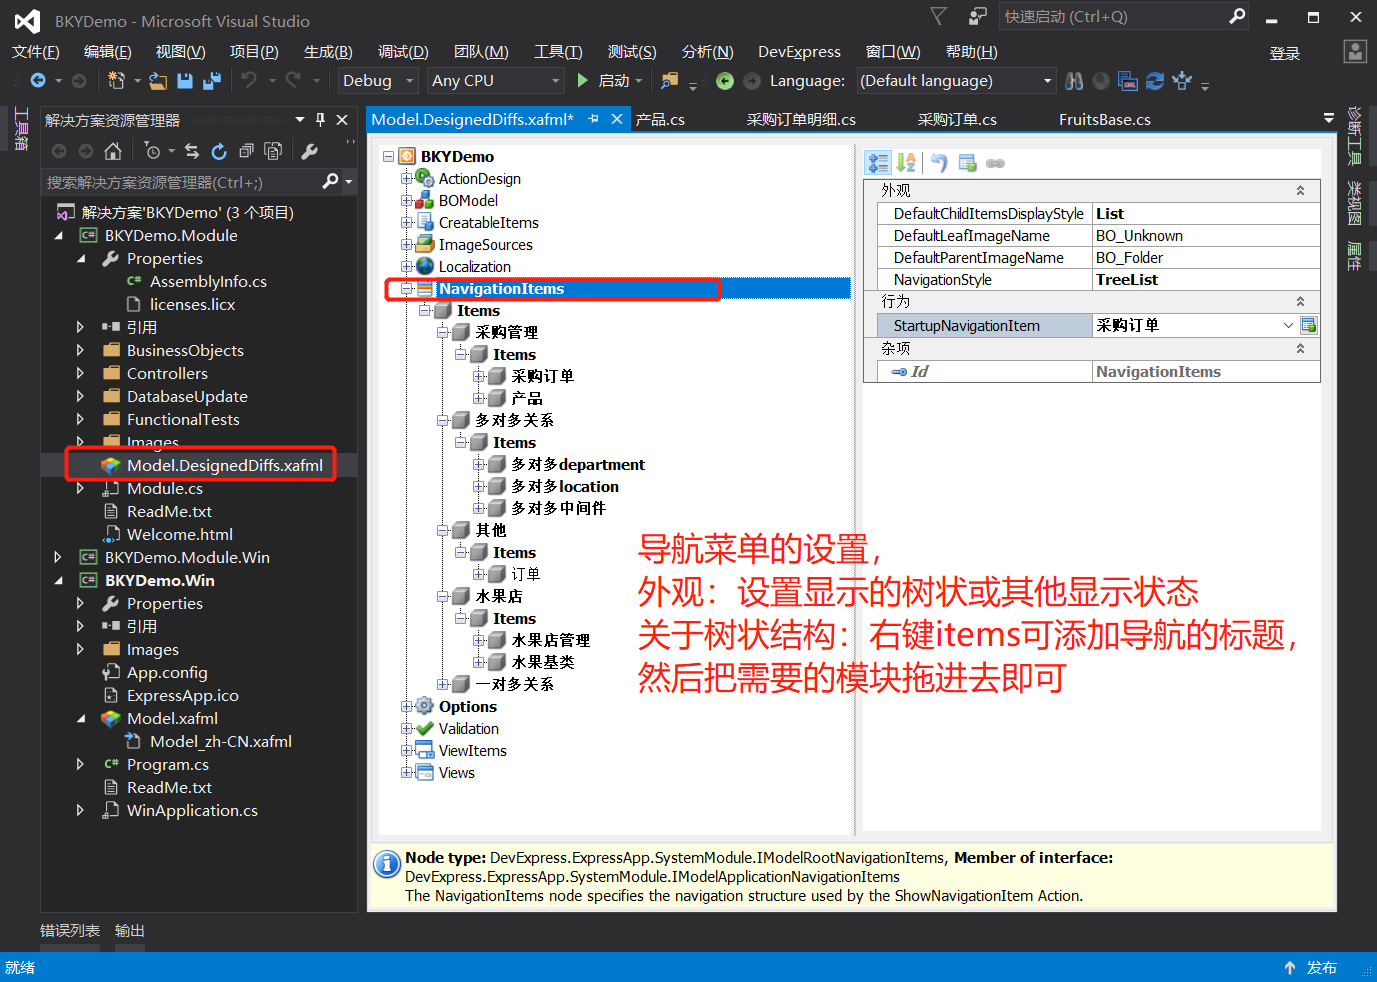Close the Model.DesignedDiffs.xafml tab
The height and width of the screenshot is (982, 1377).
tap(617, 119)
